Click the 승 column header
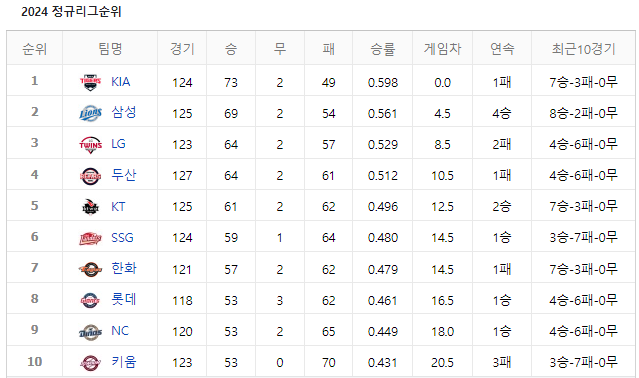Screen dimensions: 639x378 coord(231,49)
